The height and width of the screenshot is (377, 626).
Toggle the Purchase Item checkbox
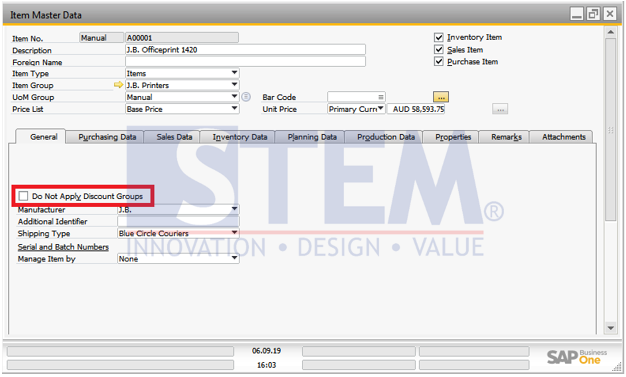click(439, 62)
